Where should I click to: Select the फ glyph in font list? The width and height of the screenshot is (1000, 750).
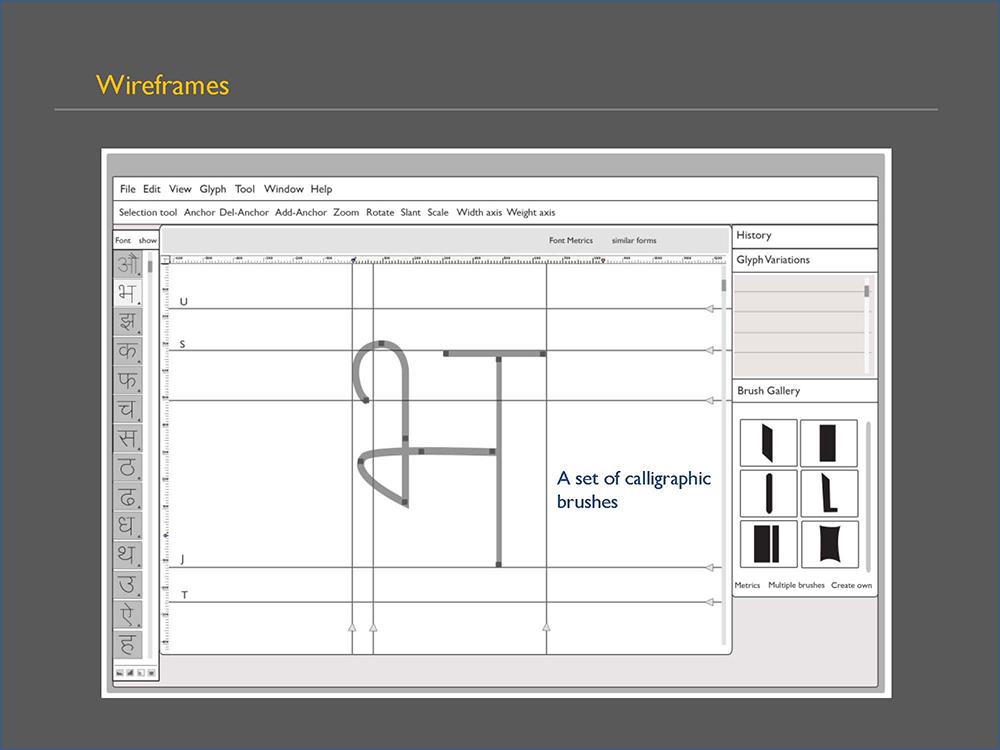pos(128,380)
